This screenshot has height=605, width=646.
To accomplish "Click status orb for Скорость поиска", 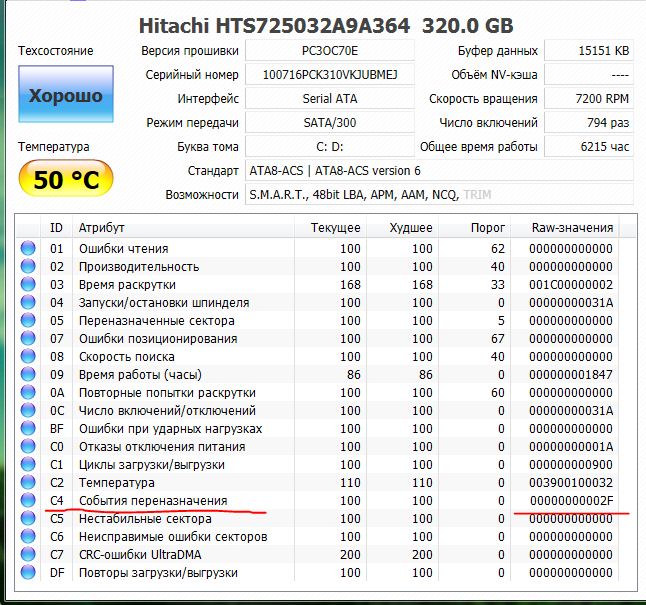I will tap(28, 356).
